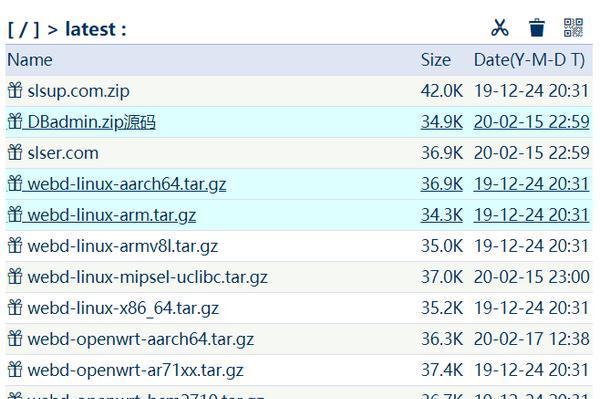Click gift icon beside webd-linux-armv8l.tar.gz
Screen dimensions: 600x399
(15, 246)
